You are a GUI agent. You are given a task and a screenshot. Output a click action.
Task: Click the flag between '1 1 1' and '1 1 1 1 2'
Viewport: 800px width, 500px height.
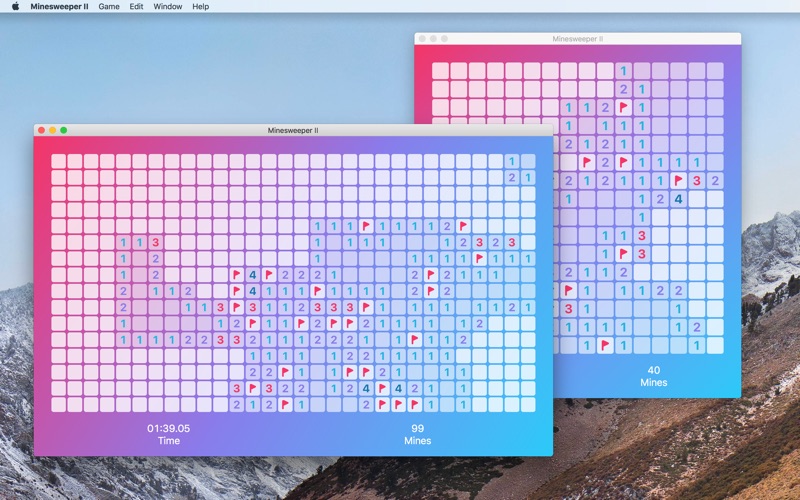366,226
